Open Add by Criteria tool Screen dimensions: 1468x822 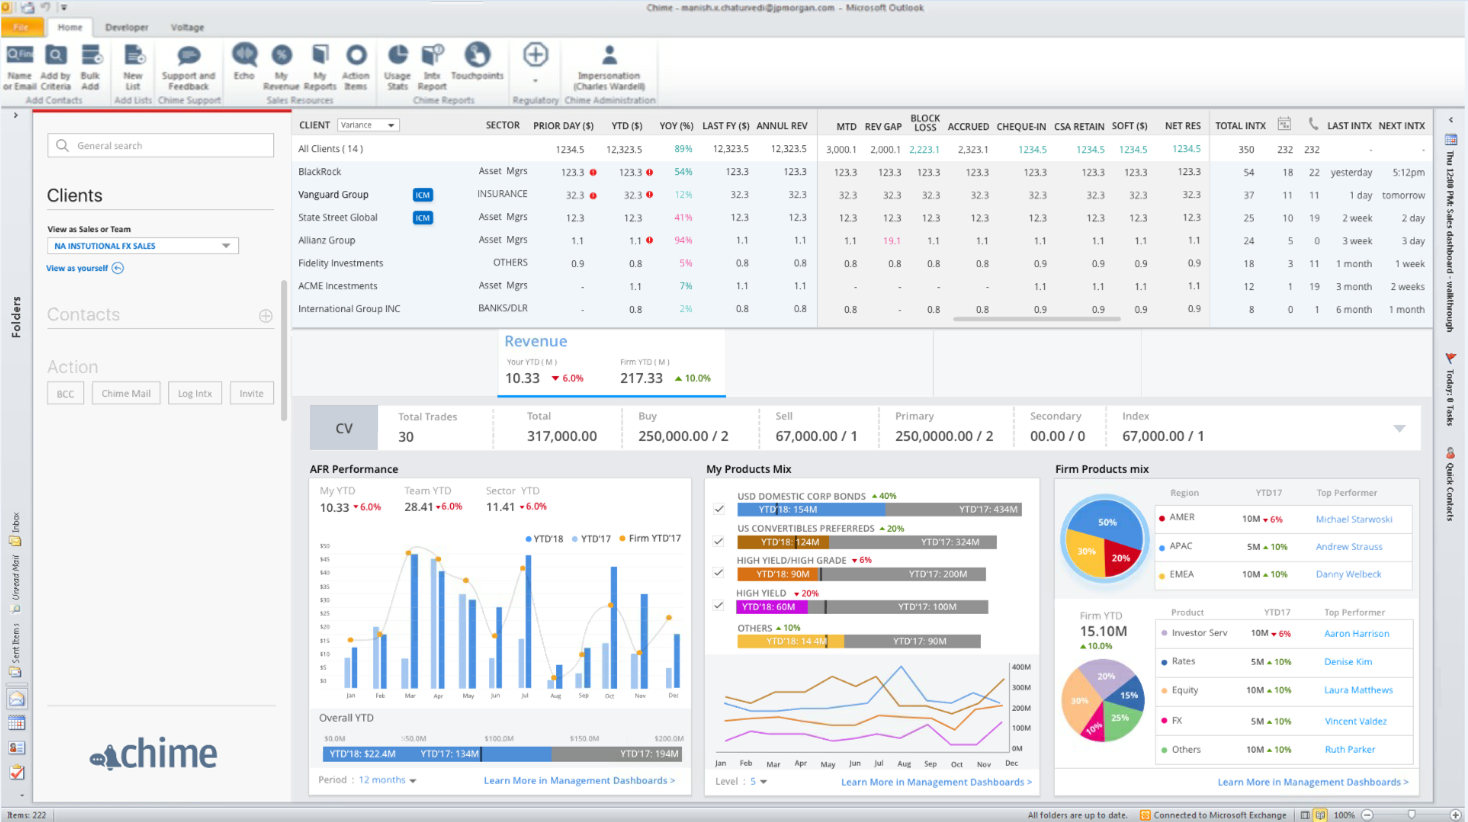pos(56,67)
